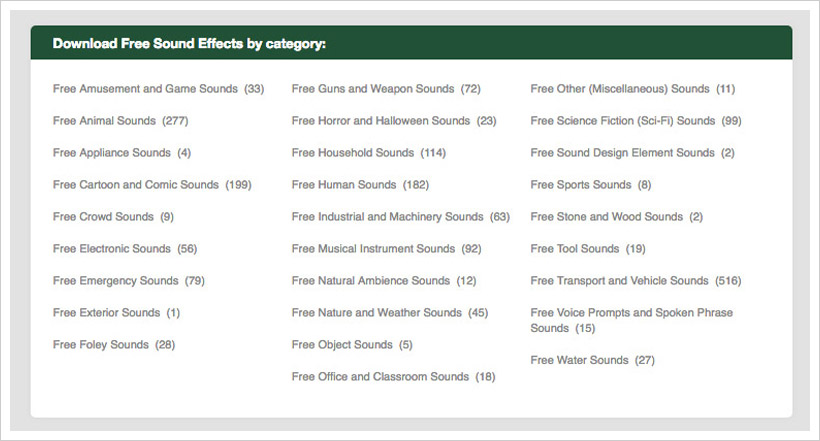Open Free Transport and Vehicle Sounds

click(x=619, y=280)
